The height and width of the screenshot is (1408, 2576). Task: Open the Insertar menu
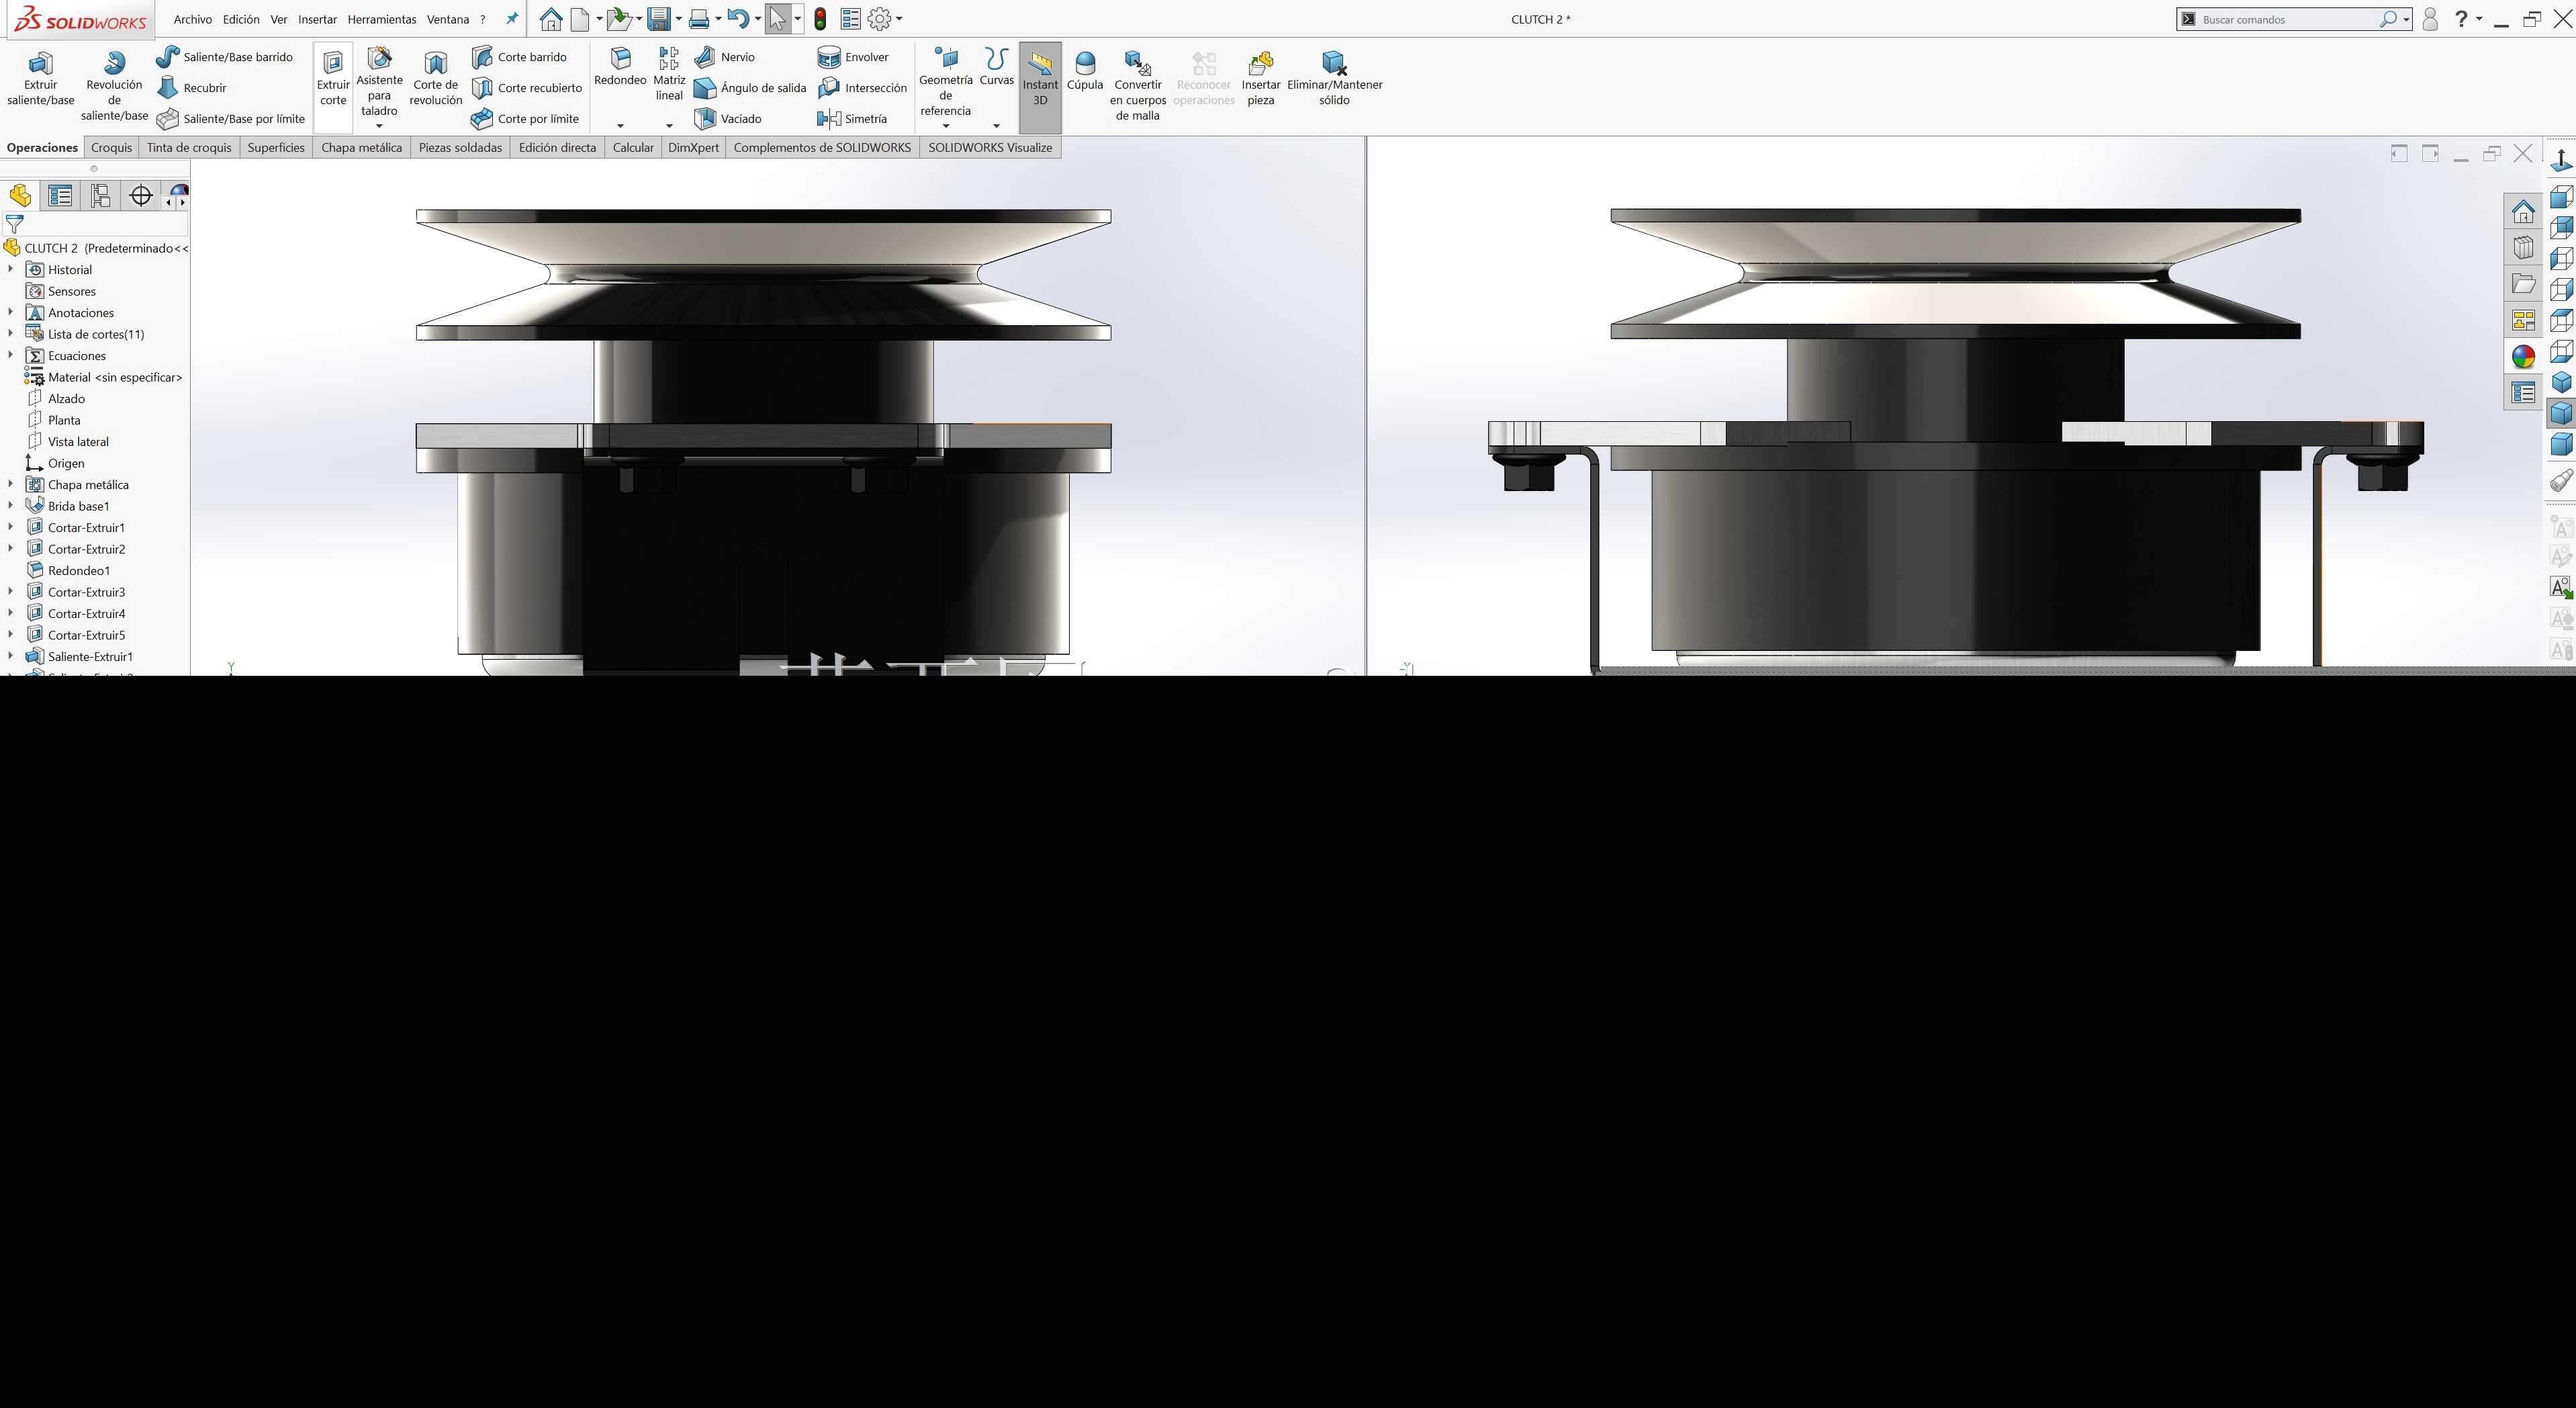point(317,19)
